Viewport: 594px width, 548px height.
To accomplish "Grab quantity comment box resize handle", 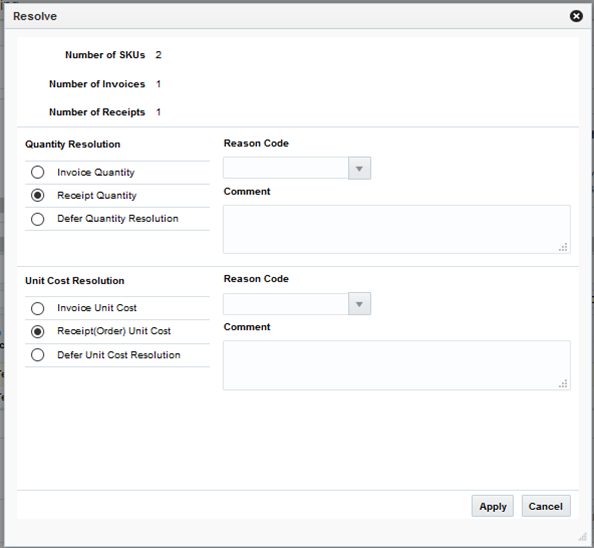I will pyautogui.click(x=563, y=247).
